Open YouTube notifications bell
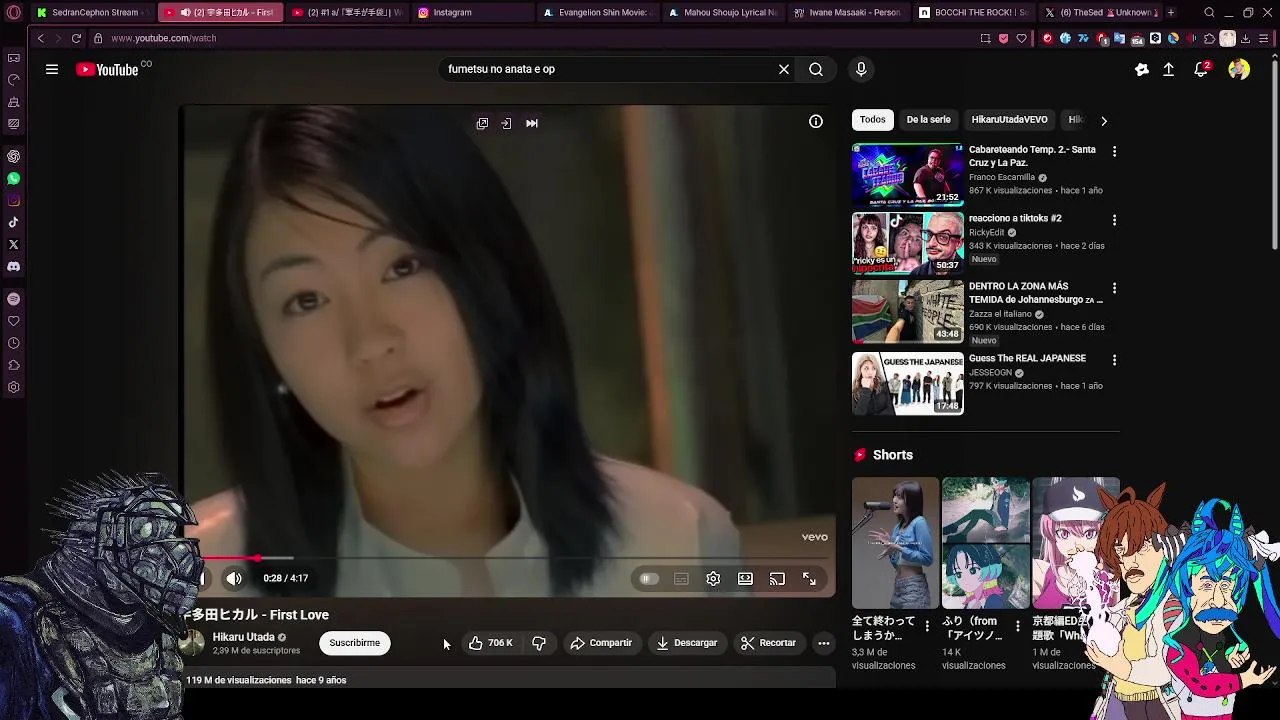This screenshot has width=1280, height=720. [1201, 69]
